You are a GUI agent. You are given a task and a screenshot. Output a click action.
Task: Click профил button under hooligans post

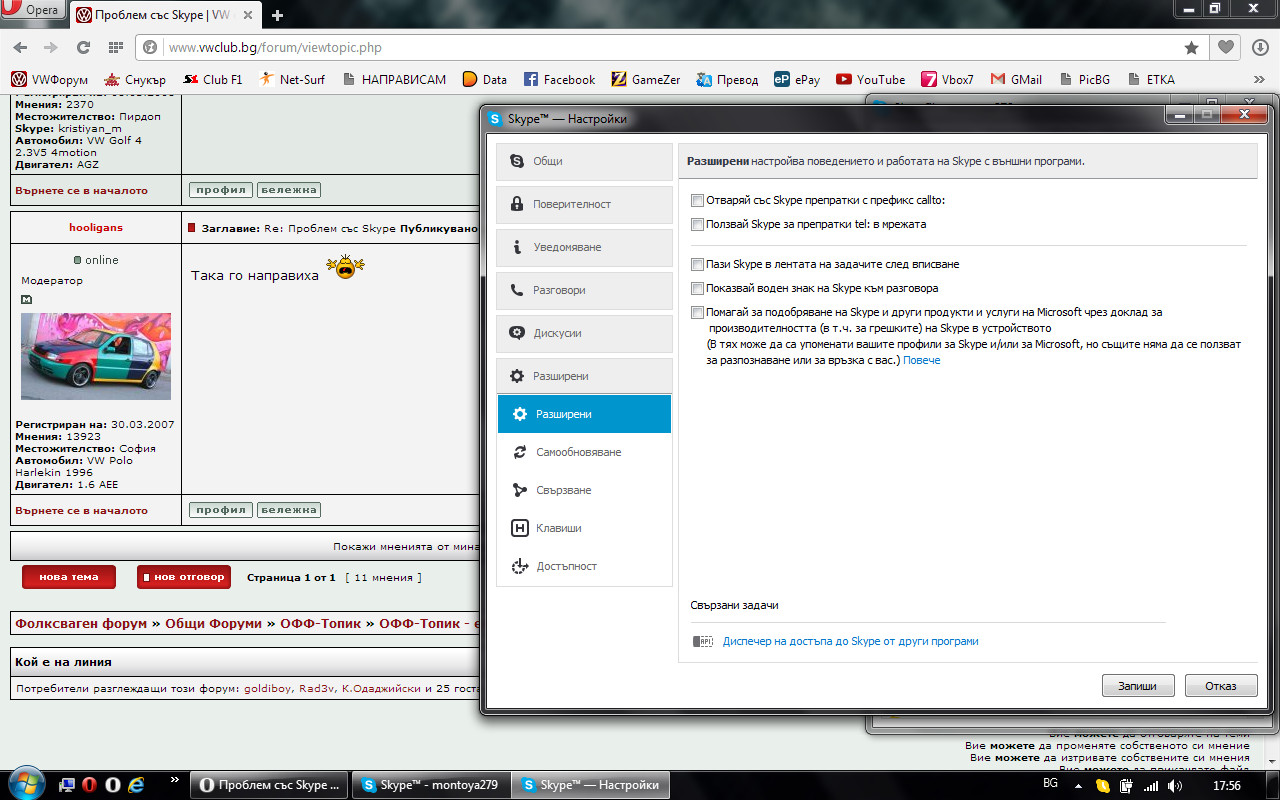(x=221, y=510)
